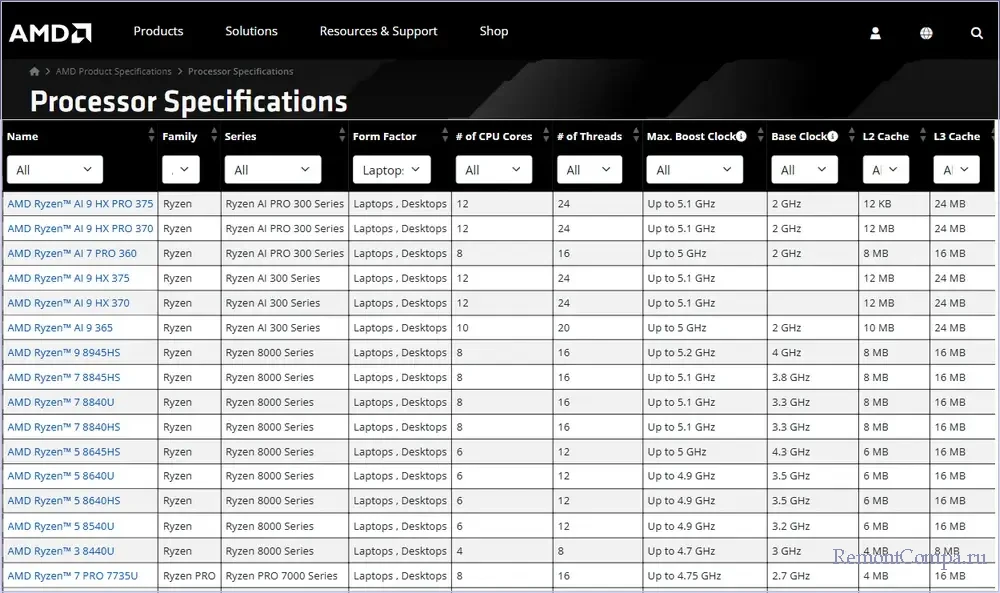Go to the Shop menu item
The width and height of the screenshot is (1000, 593).
pos(493,31)
